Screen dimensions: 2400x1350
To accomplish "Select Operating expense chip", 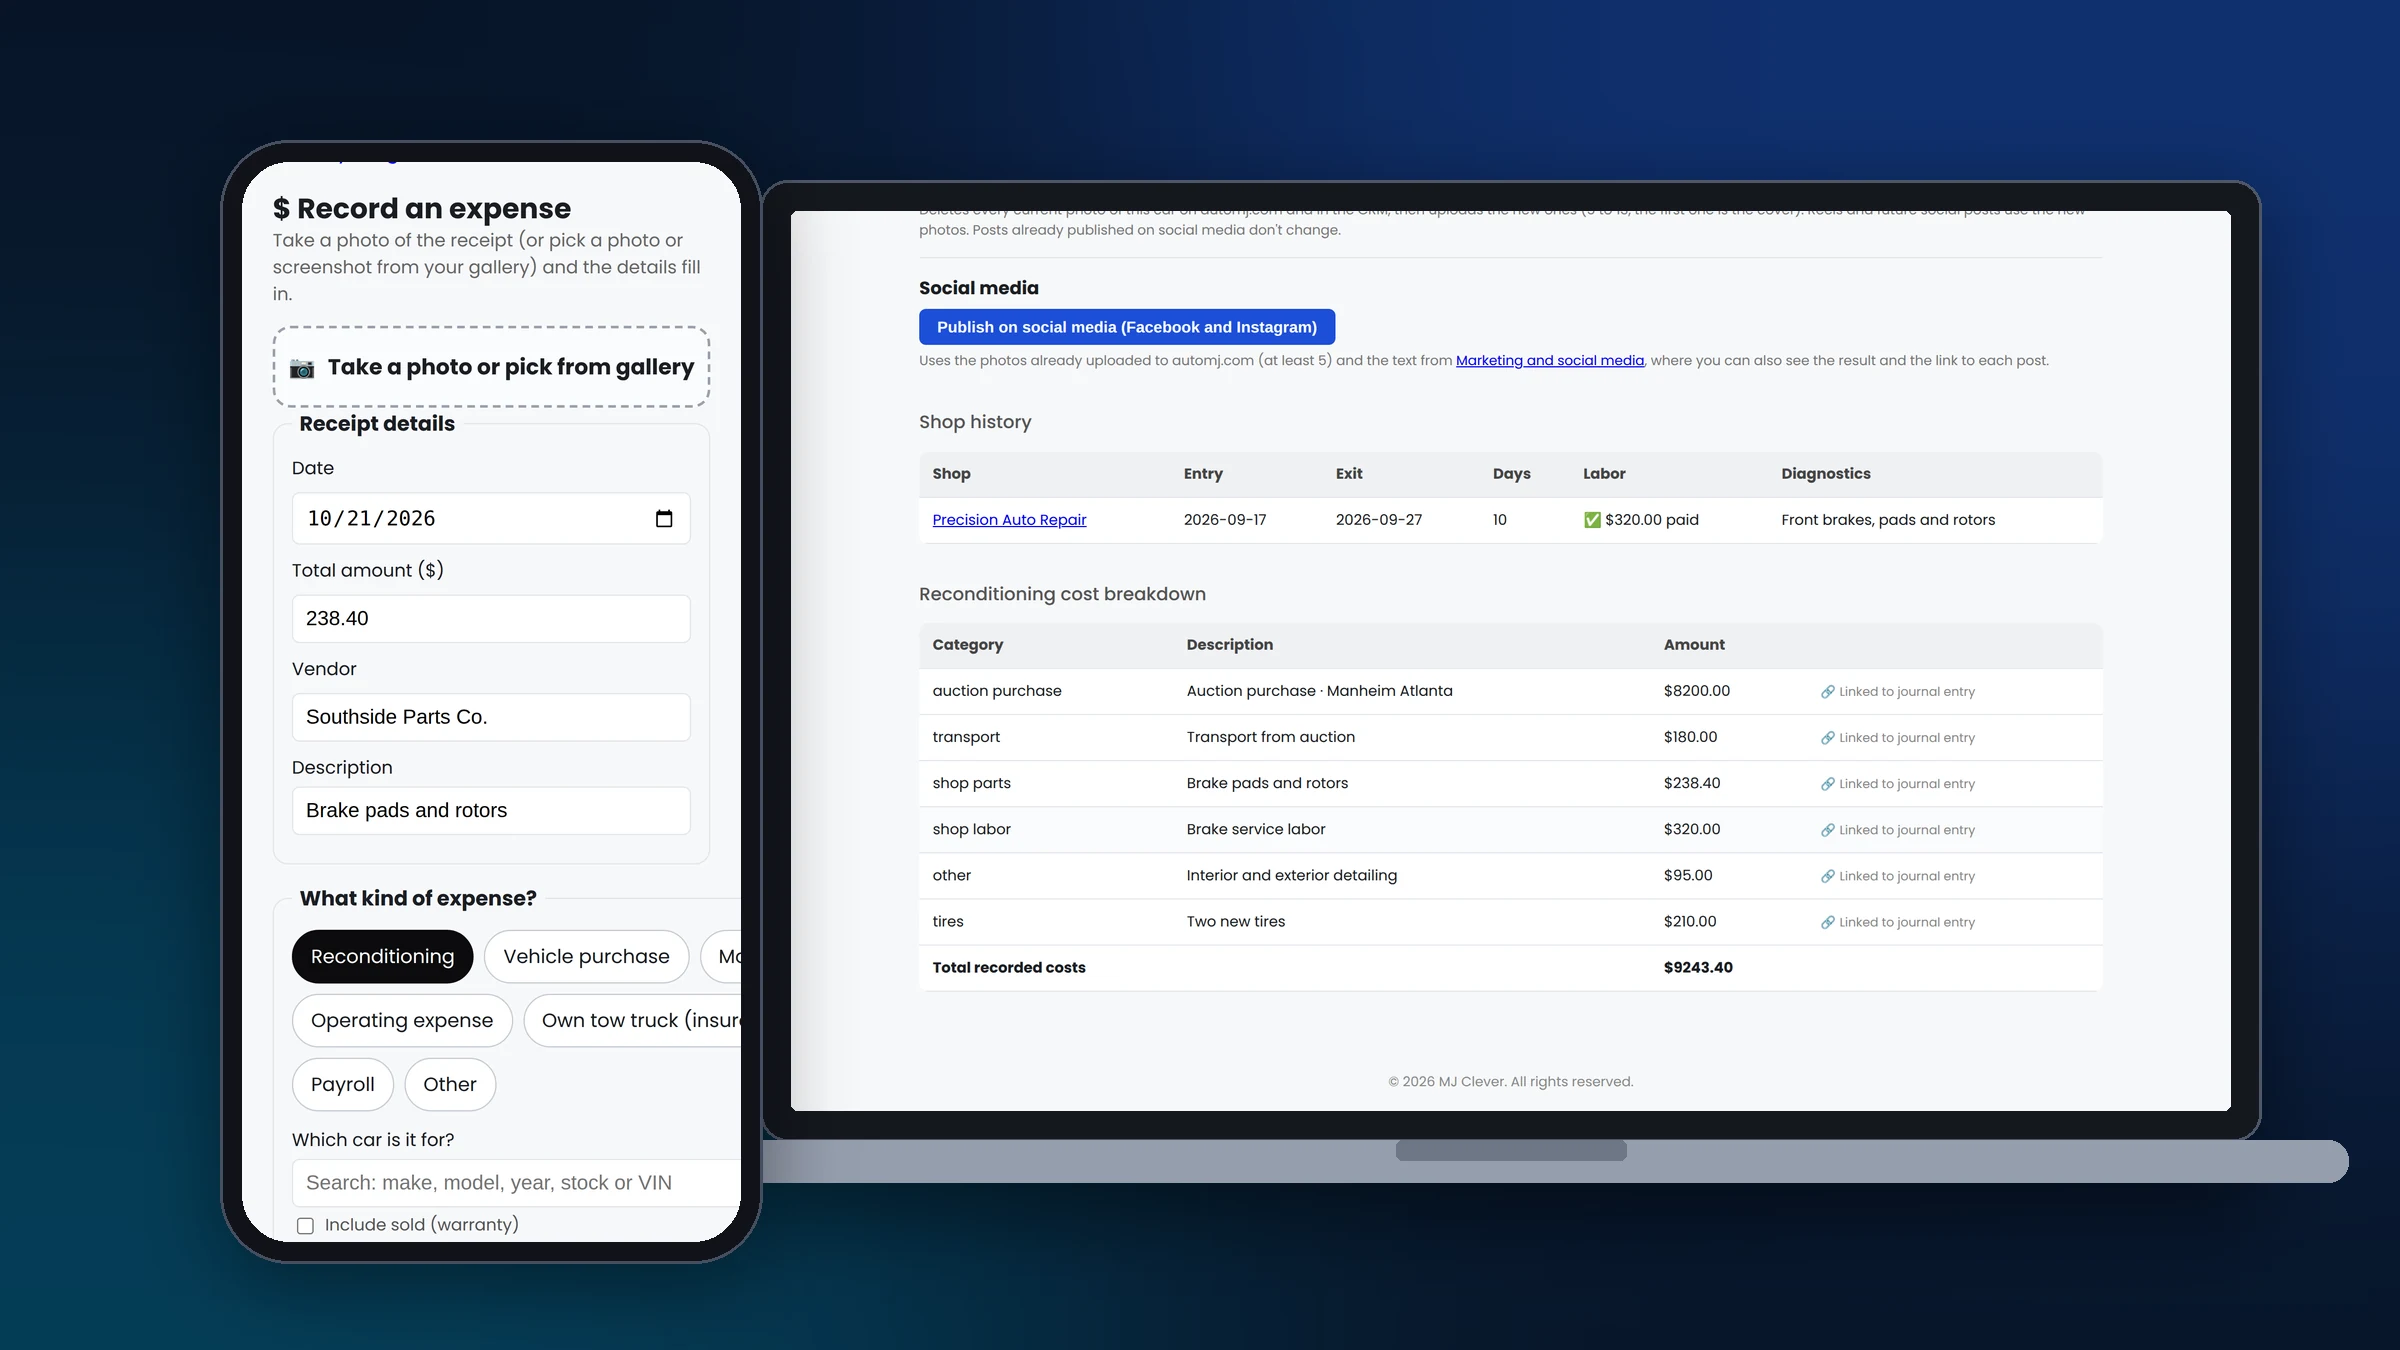I will [x=402, y=1020].
